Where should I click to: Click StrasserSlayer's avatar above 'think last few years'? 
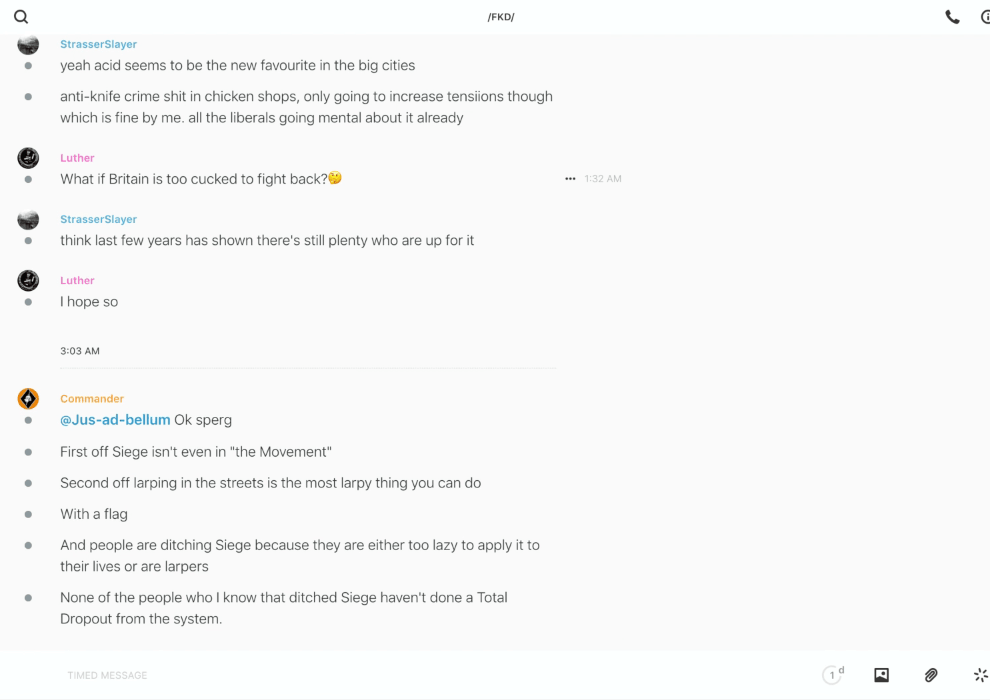click(28, 220)
